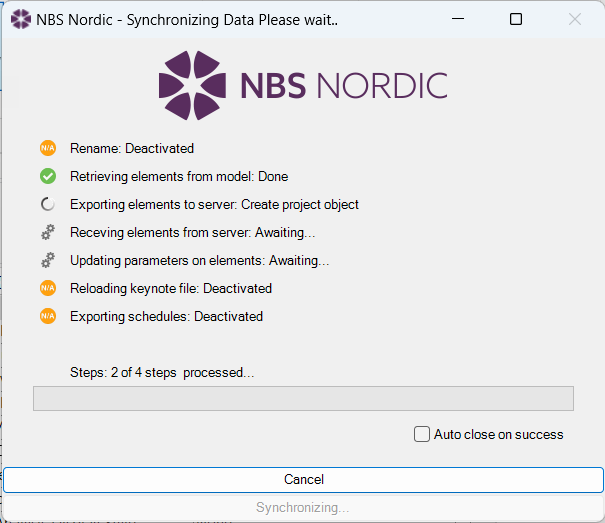Screen dimensions: 605x523
Task: Select Exporting elements to server status line
Action: 214,205
